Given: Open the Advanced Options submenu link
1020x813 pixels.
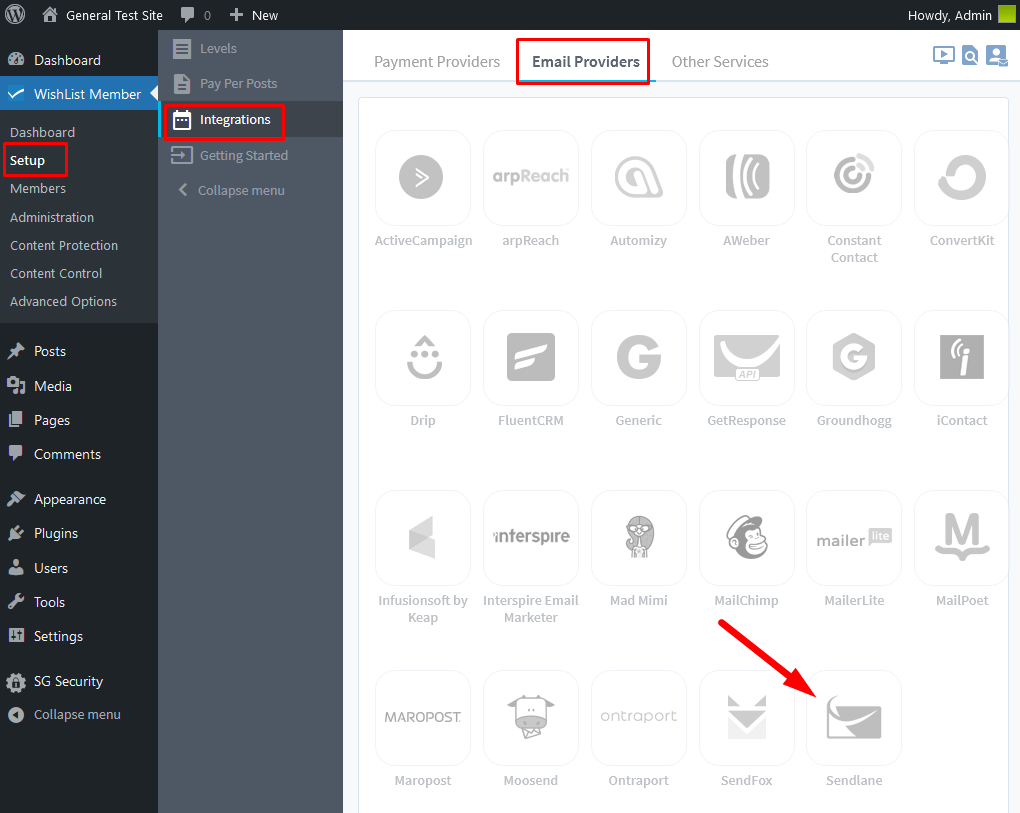Looking at the screenshot, I should tap(63, 301).
